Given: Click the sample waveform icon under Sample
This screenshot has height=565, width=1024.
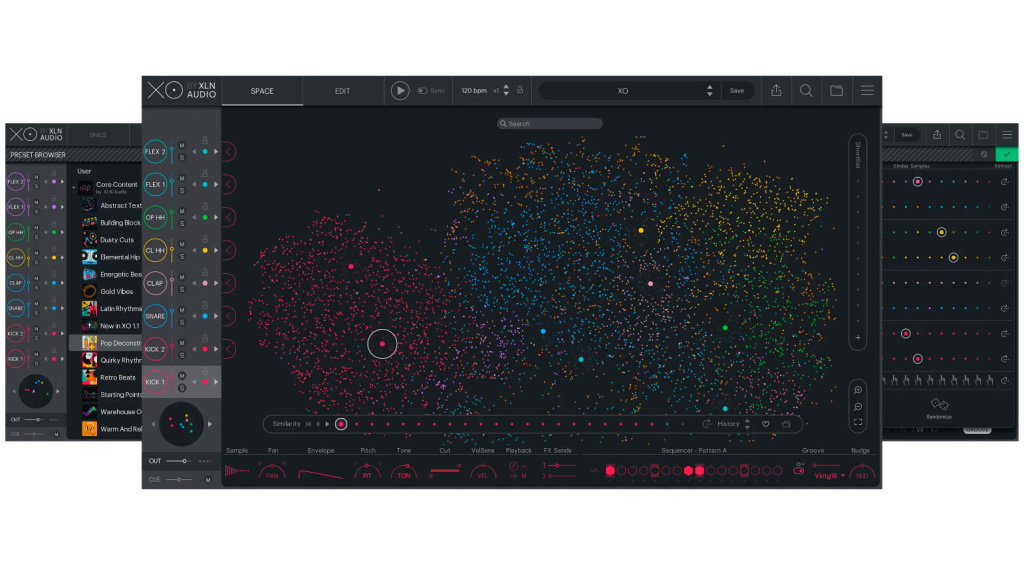Looking at the screenshot, I should point(236,470).
